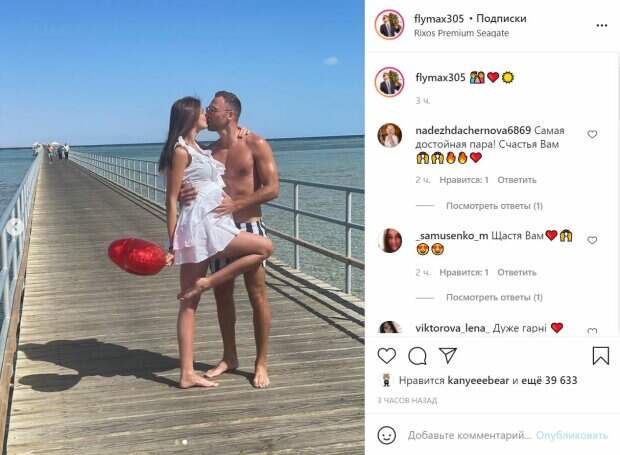Open kanyeeebear profile from likes
This screenshot has height=455, width=620.
tap(478, 380)
